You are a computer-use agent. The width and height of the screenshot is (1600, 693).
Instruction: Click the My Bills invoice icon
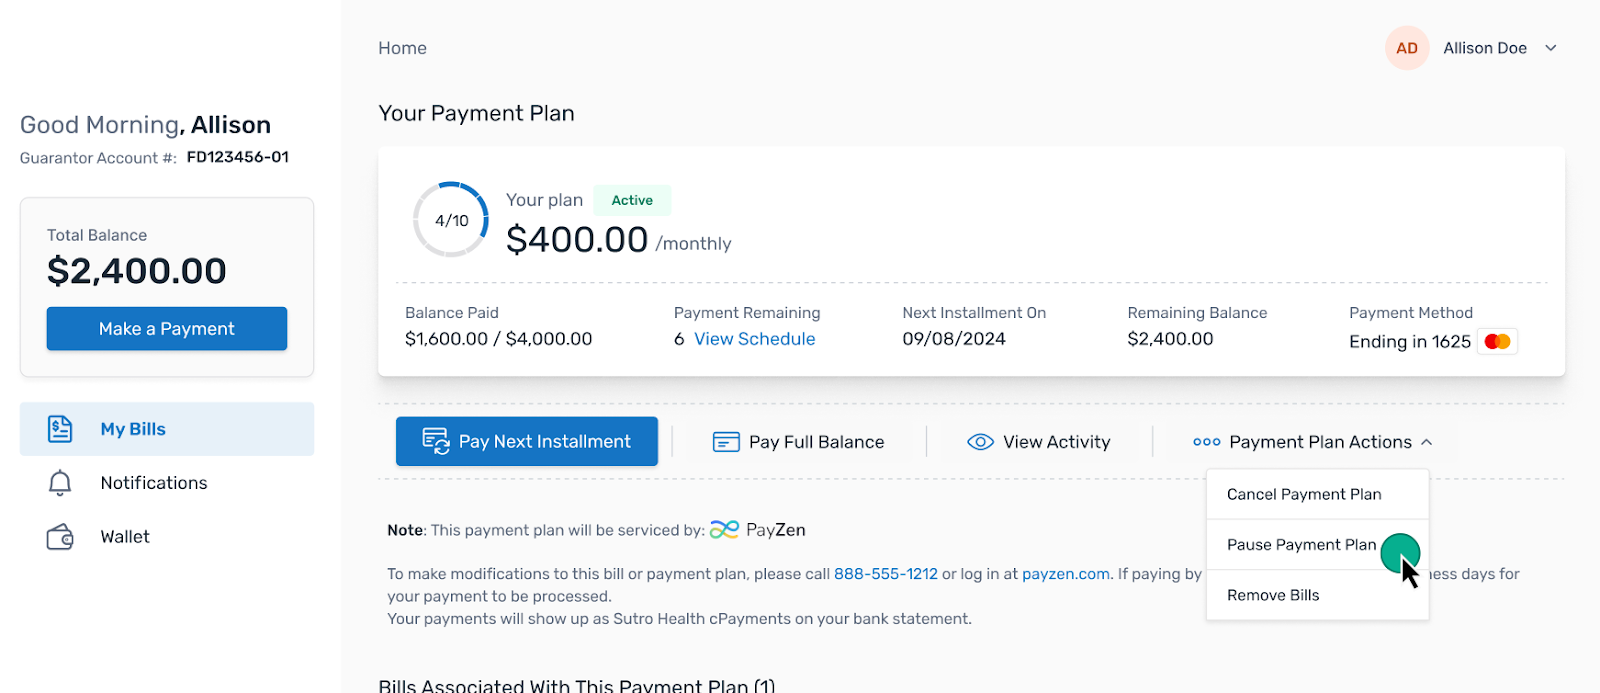click(x=60, y=429)
